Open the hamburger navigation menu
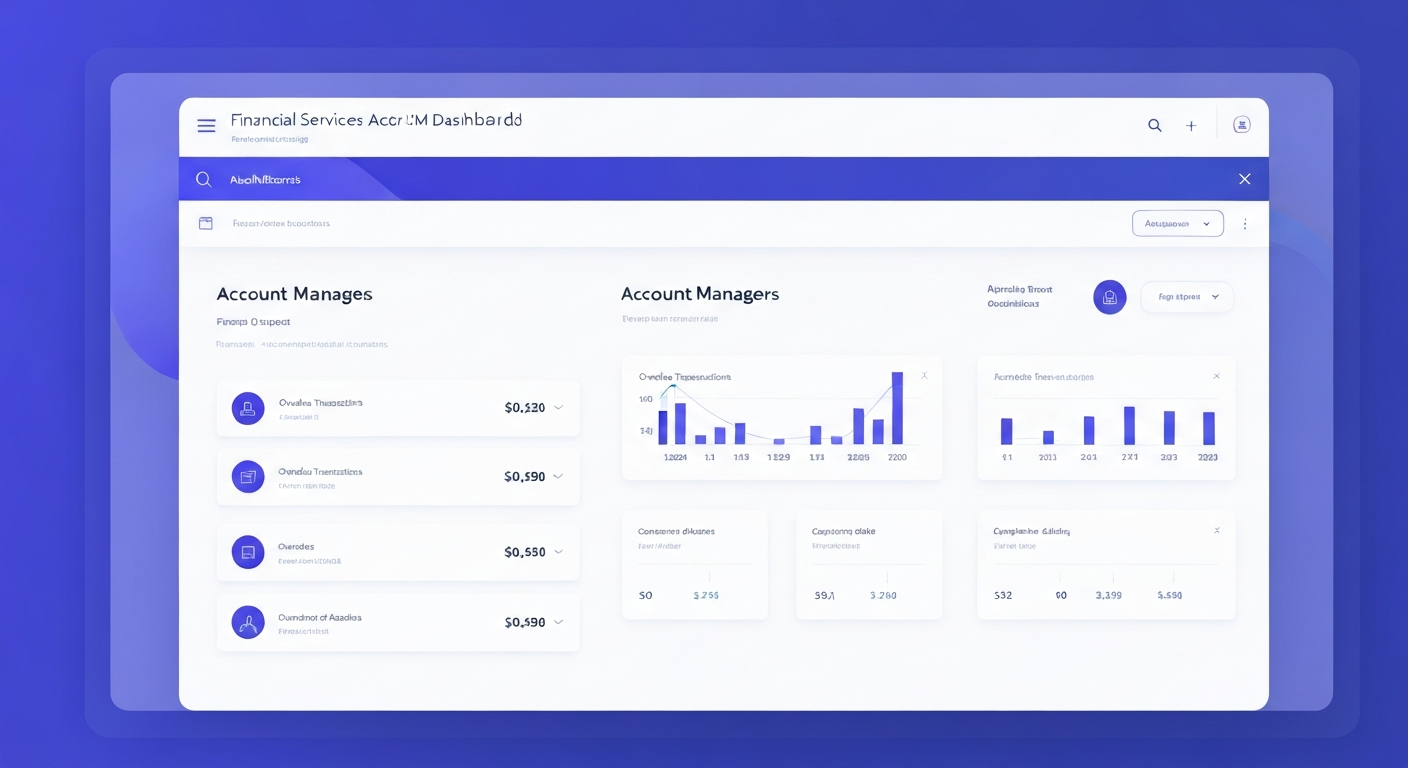Image resolution: width=1408 pixels, height=768 pixels. pos(206,125)
